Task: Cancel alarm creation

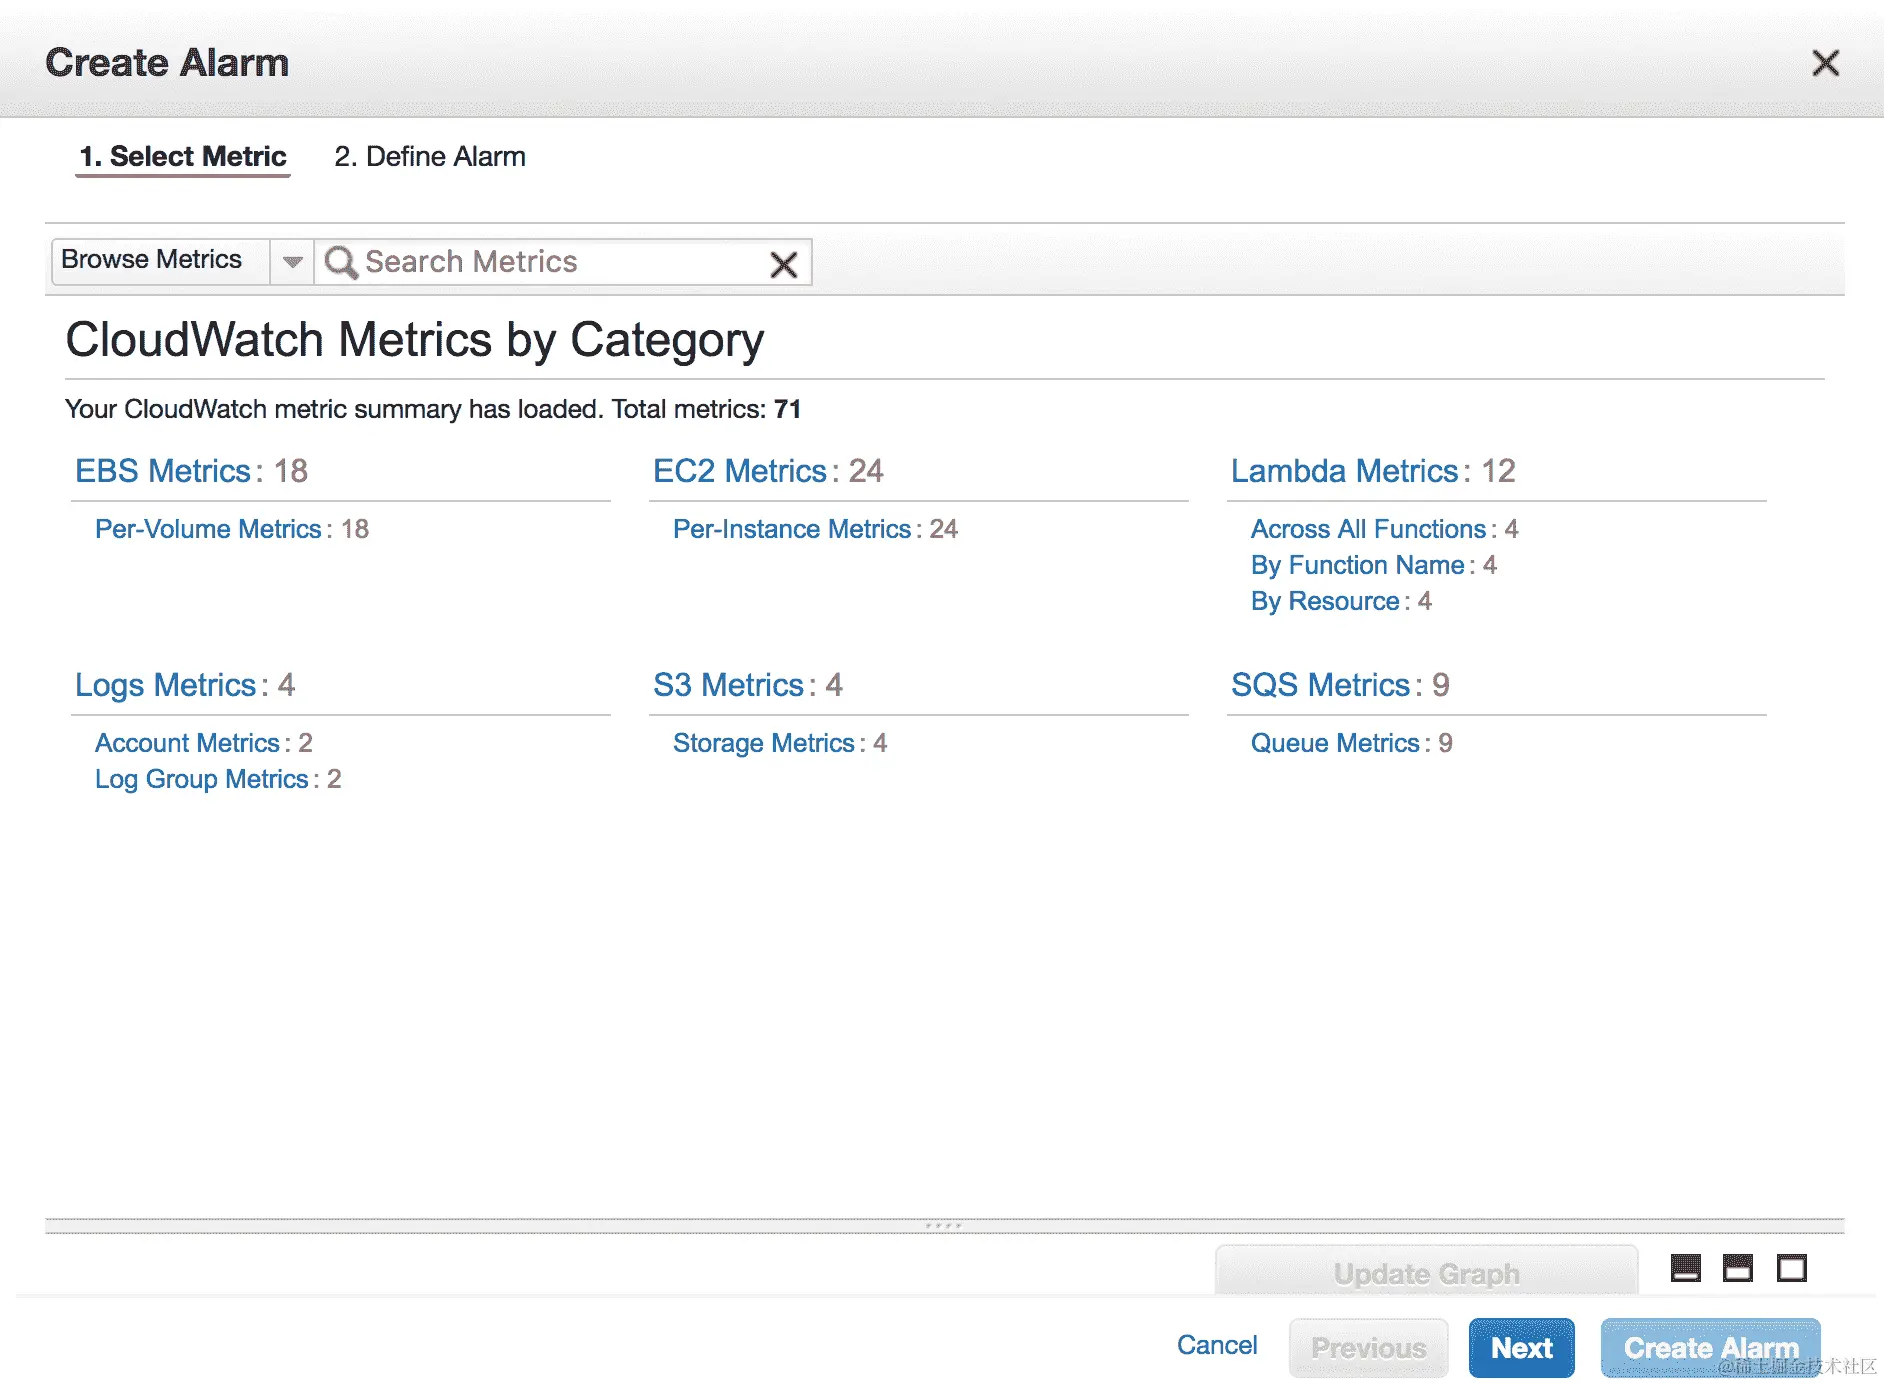Action: click(x=1217, y=1346)
